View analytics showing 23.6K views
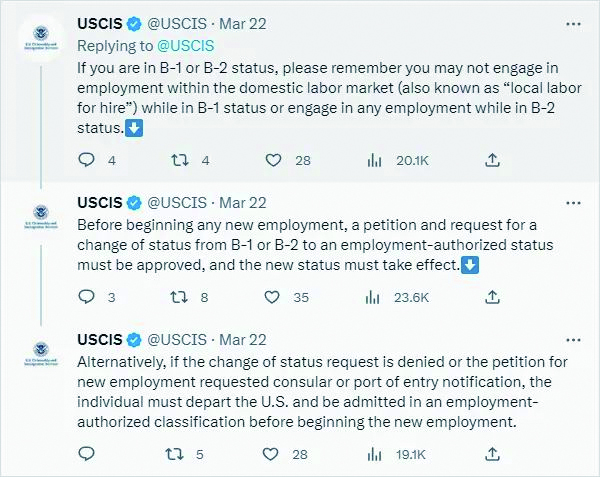Image resolution: width=600 pixels, height=477 pixels. pyautogui.click(x=372, y=297)
